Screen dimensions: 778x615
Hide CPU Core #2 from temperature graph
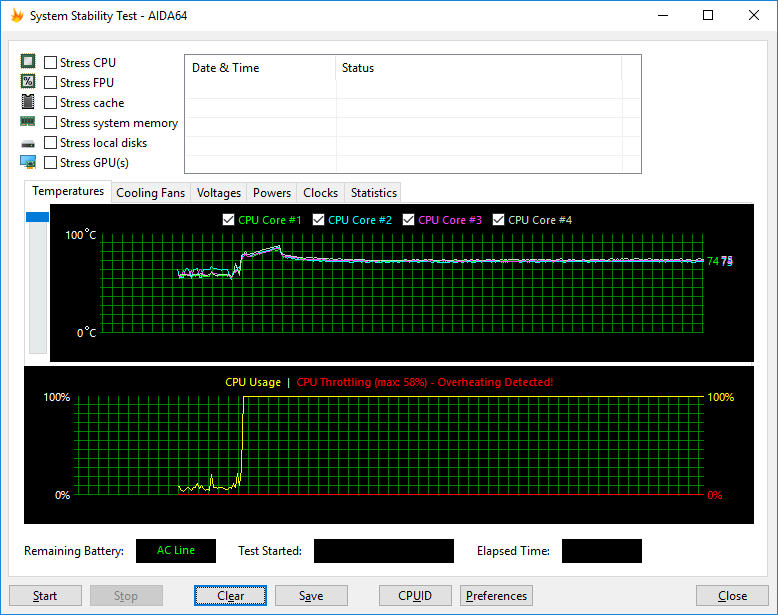pyautogui.click(x=319, y=220)
